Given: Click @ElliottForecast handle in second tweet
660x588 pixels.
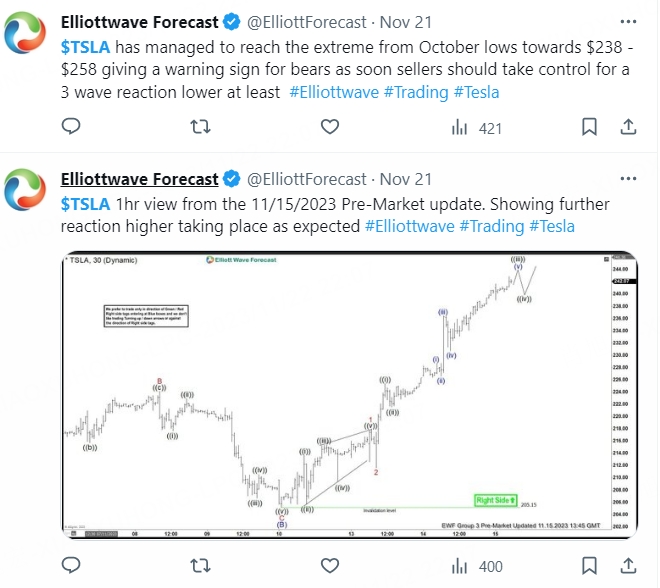Looking at the screenshot, I should (306, 179).
